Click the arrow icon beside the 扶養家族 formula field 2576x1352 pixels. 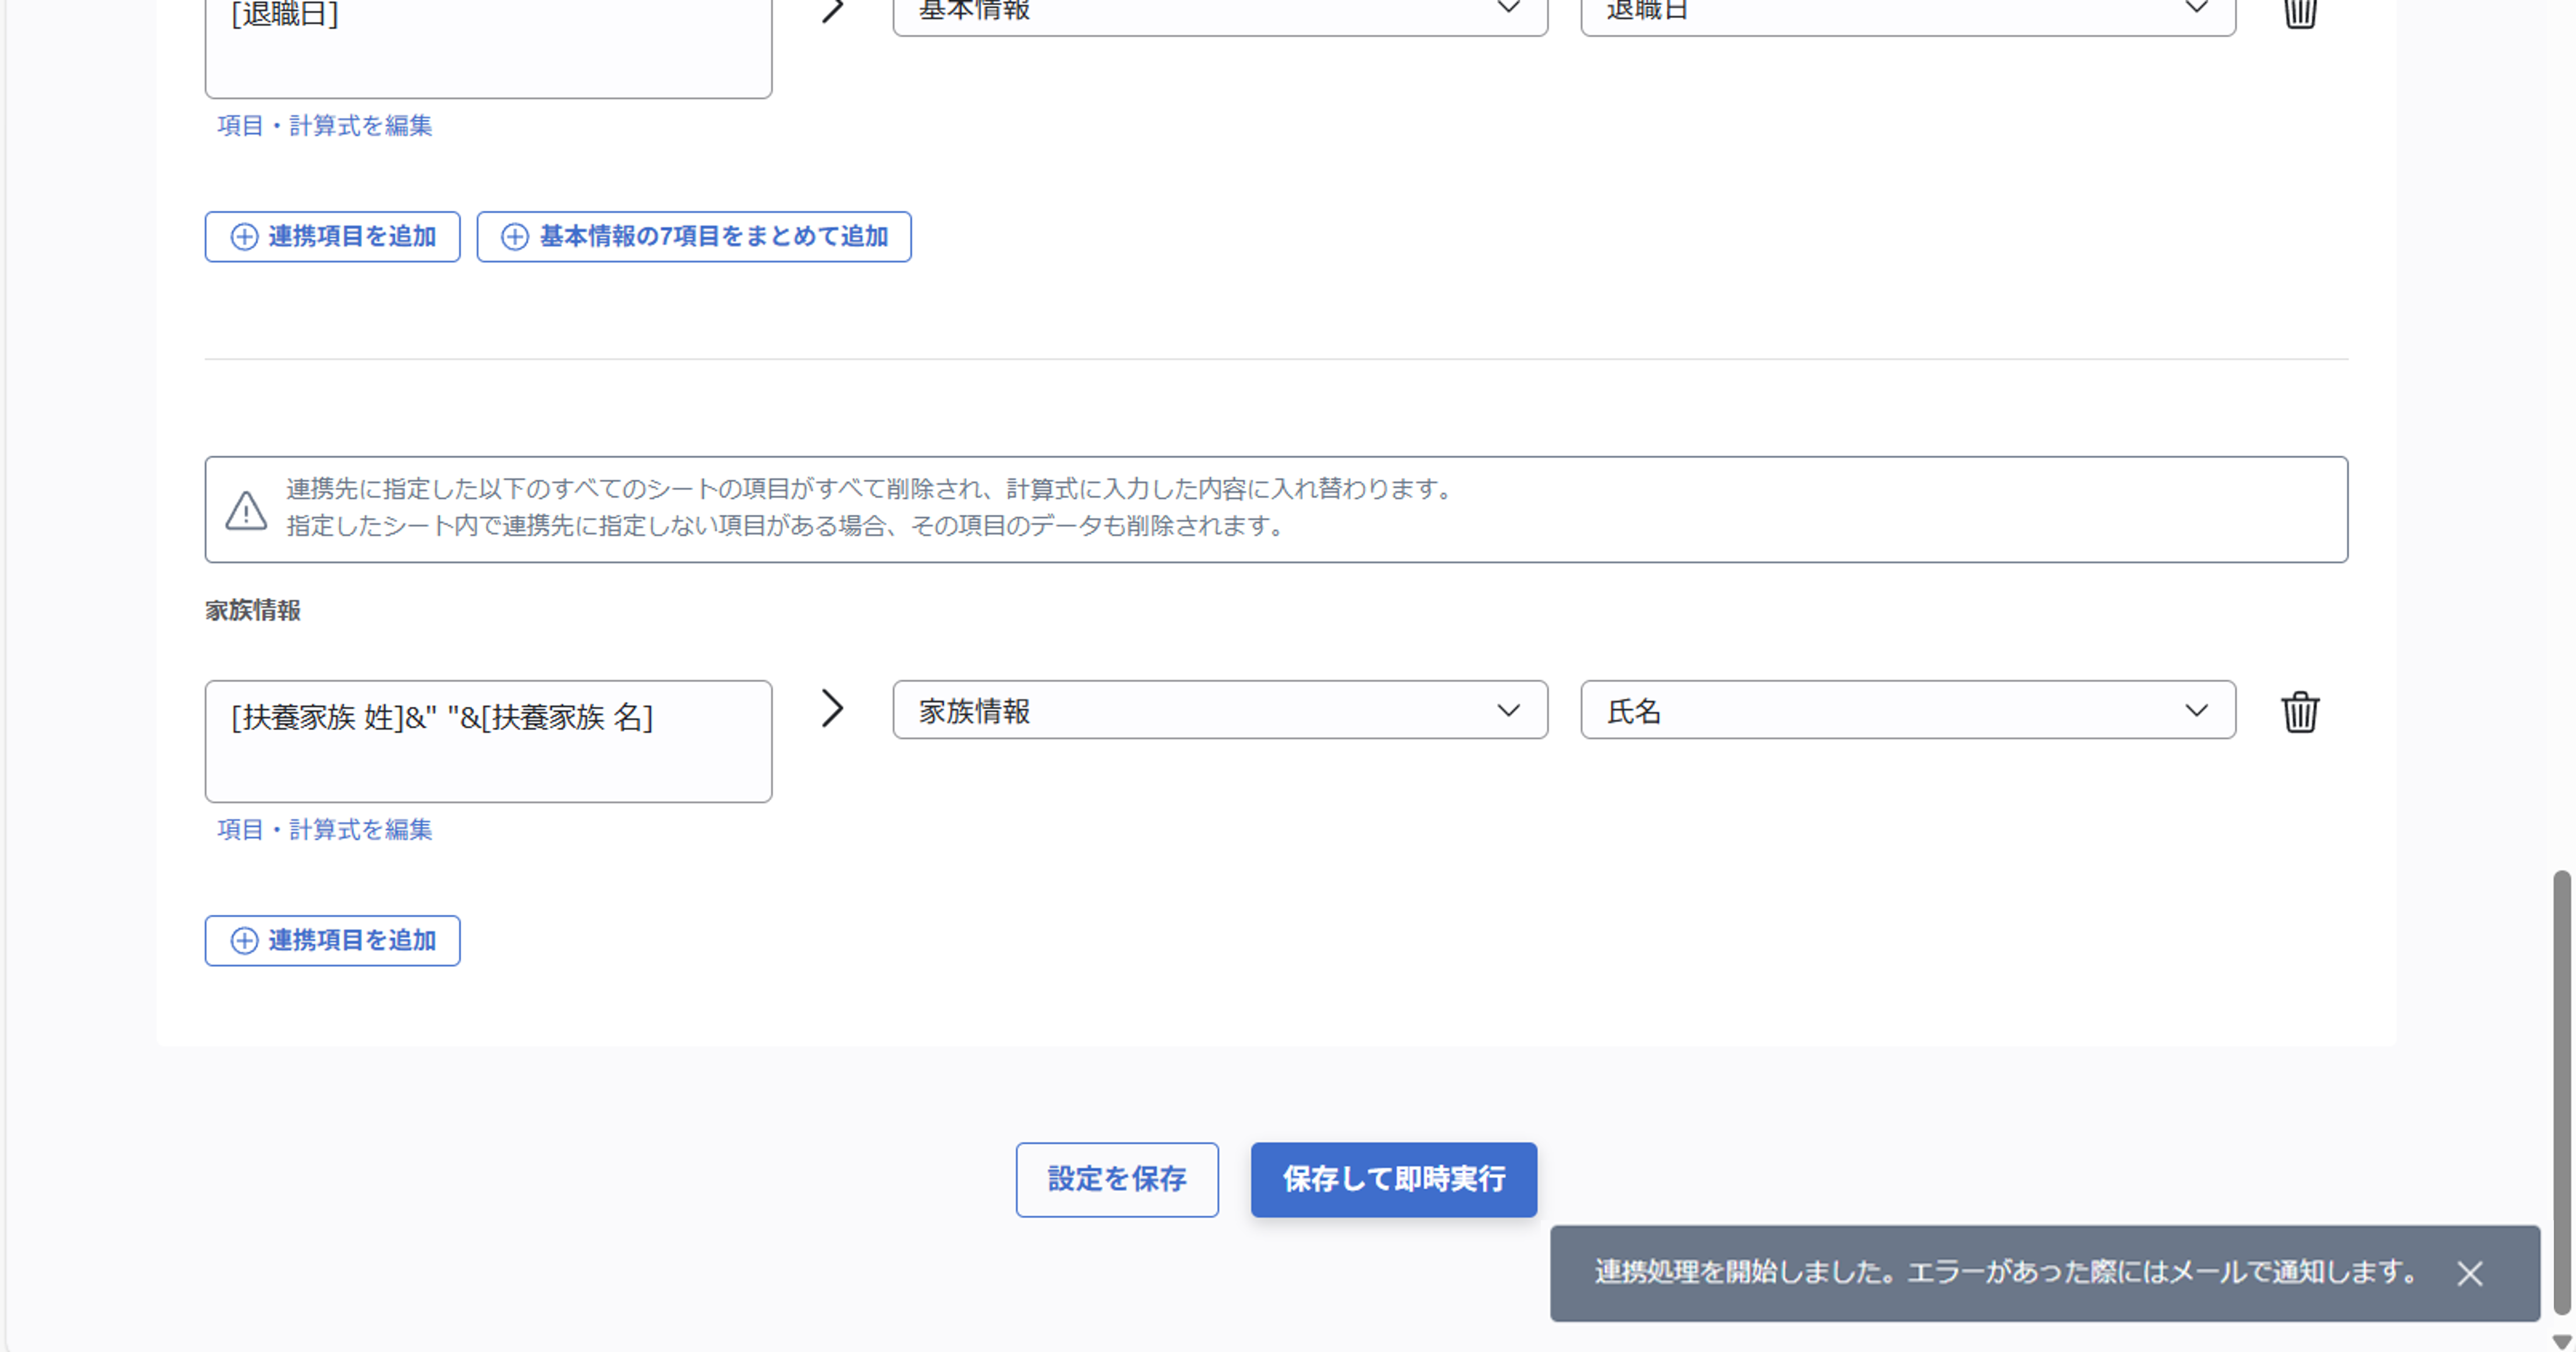pos(832,709)
